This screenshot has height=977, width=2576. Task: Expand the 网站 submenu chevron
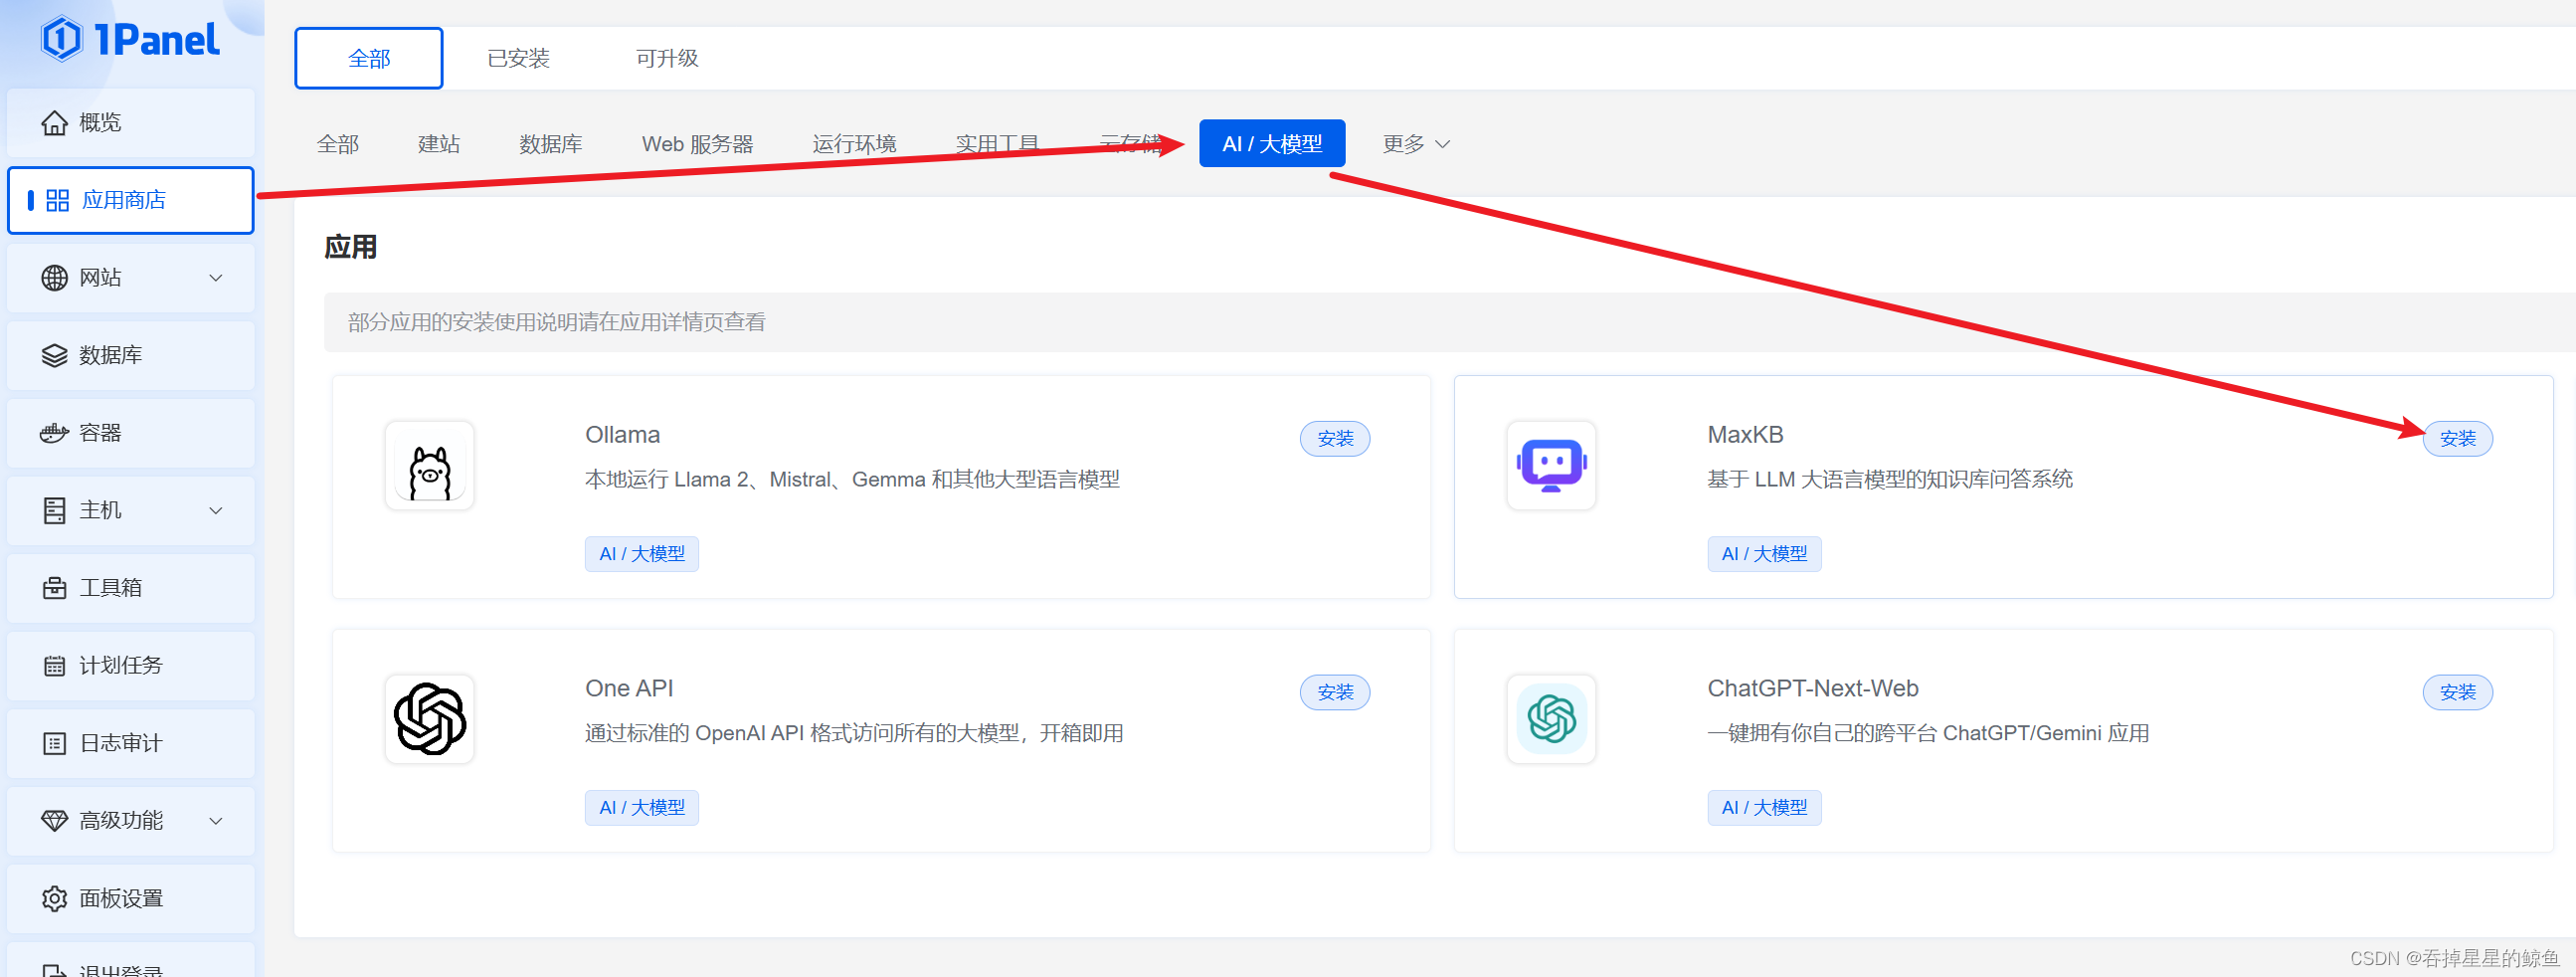pyautogui.click(x=215, y=278)
